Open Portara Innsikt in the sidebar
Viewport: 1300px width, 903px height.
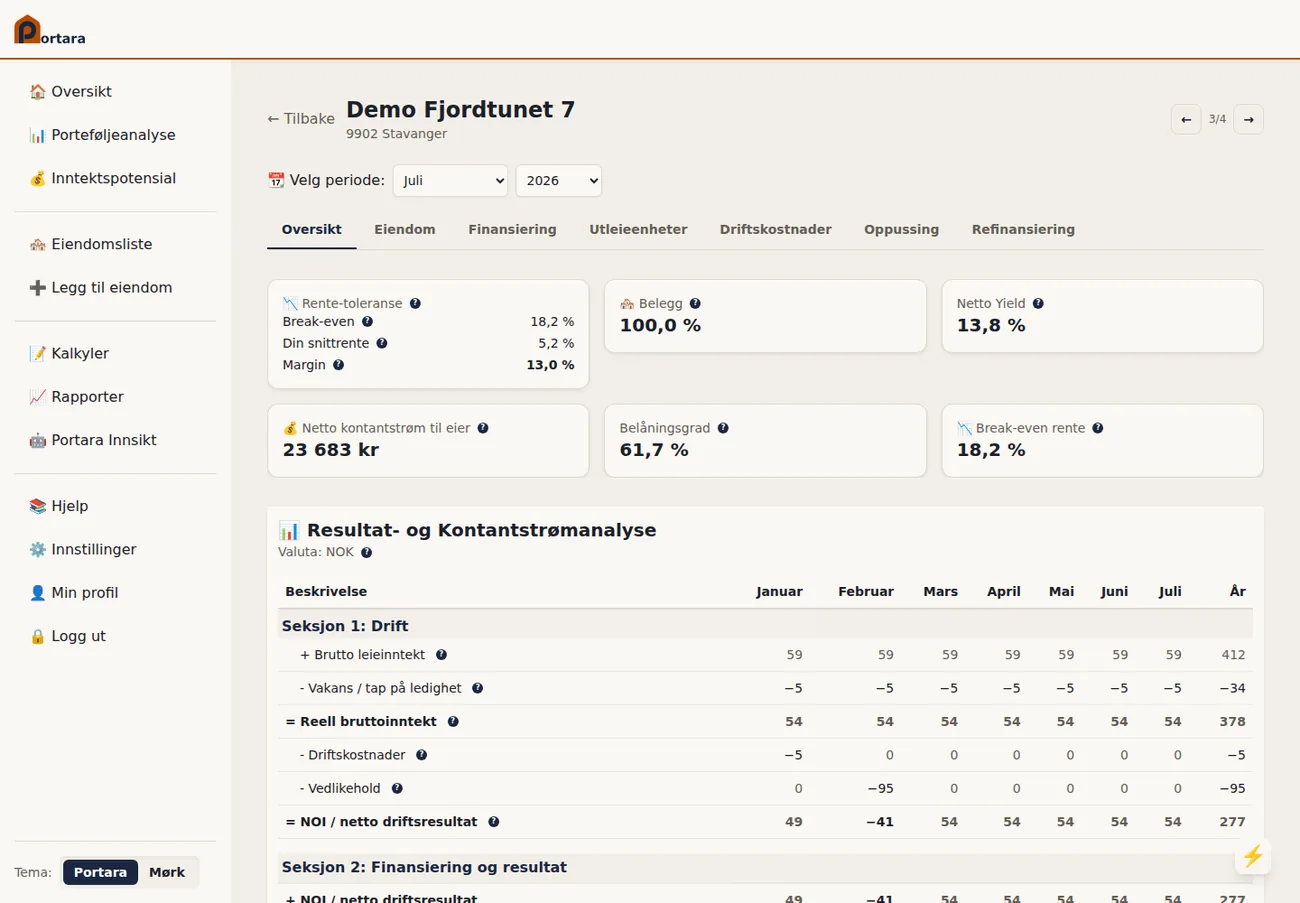tap(115, 440)
